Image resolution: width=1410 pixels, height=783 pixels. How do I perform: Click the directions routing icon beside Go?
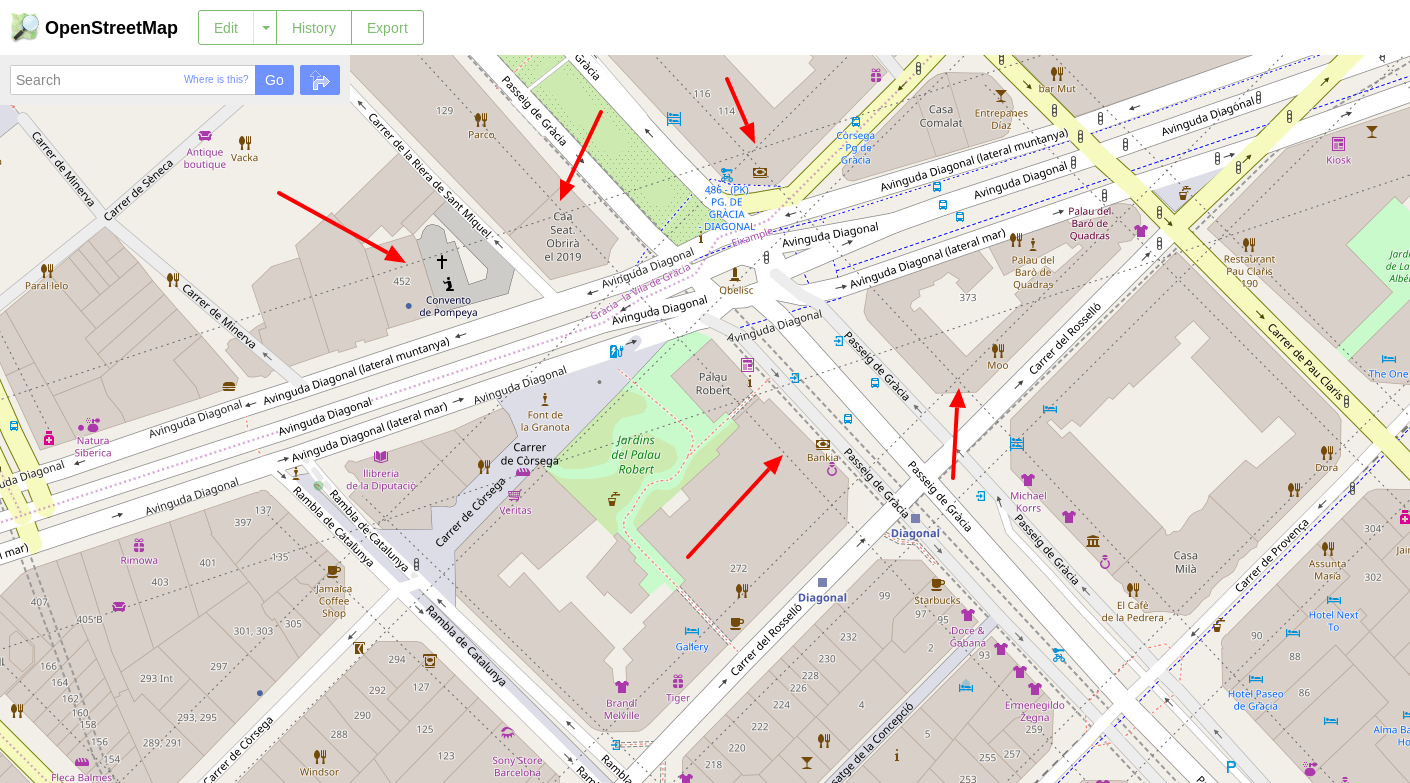[319, 80]
